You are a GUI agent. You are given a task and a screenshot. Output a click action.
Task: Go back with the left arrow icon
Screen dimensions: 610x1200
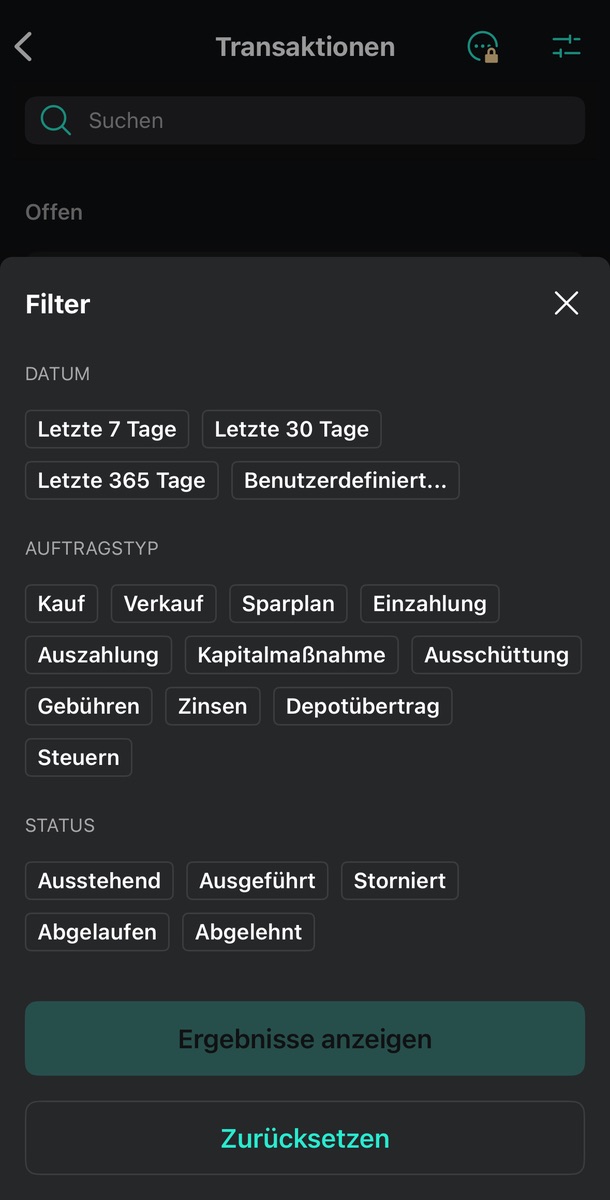pos(24,47)
